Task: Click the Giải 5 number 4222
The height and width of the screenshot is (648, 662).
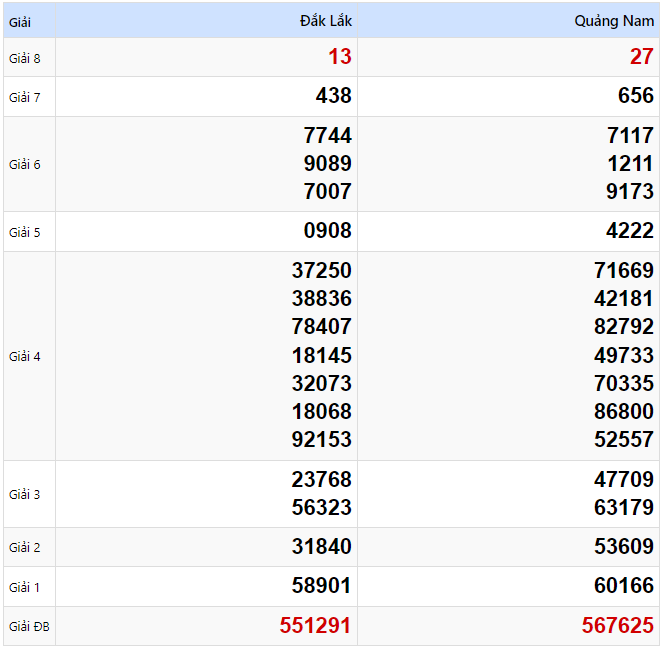Action: tap(630, 231)
